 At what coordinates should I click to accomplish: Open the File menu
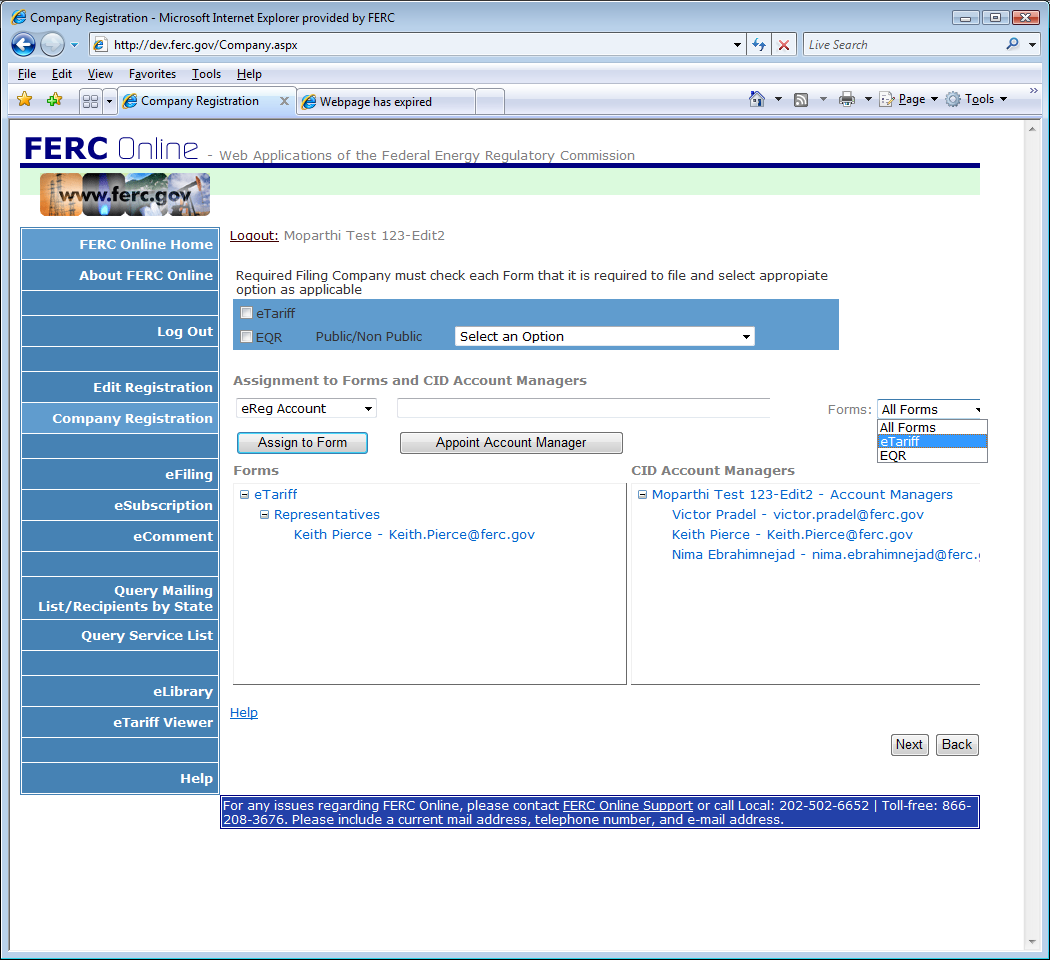(x=27, y=74)
